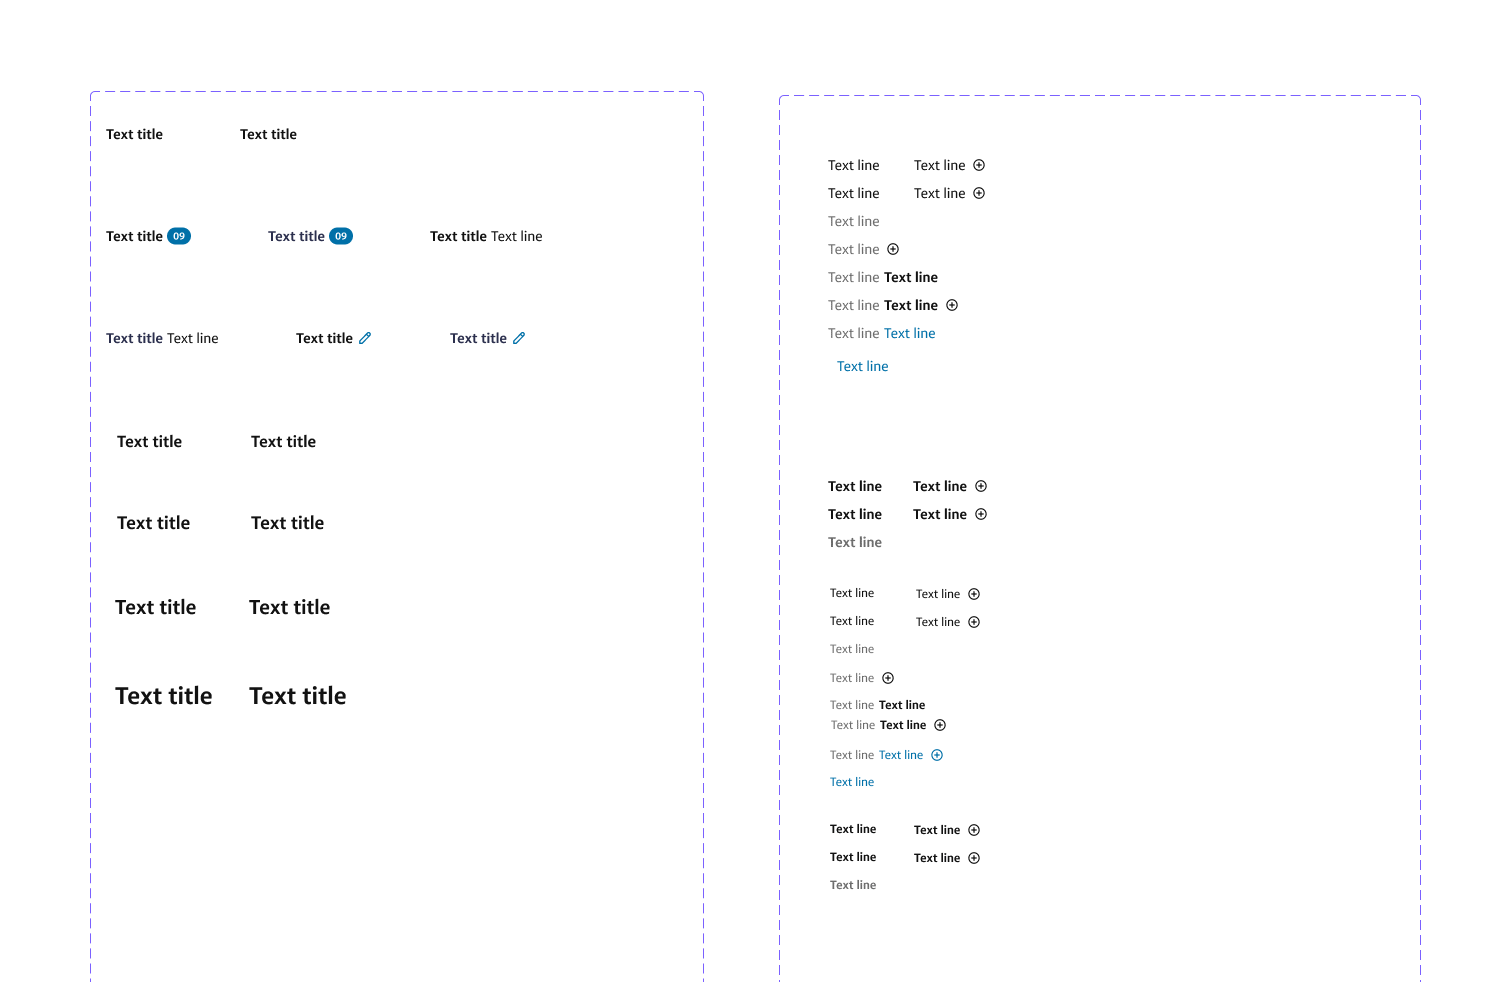Select the larger bold gray "Text line" label

click(855, 542)
